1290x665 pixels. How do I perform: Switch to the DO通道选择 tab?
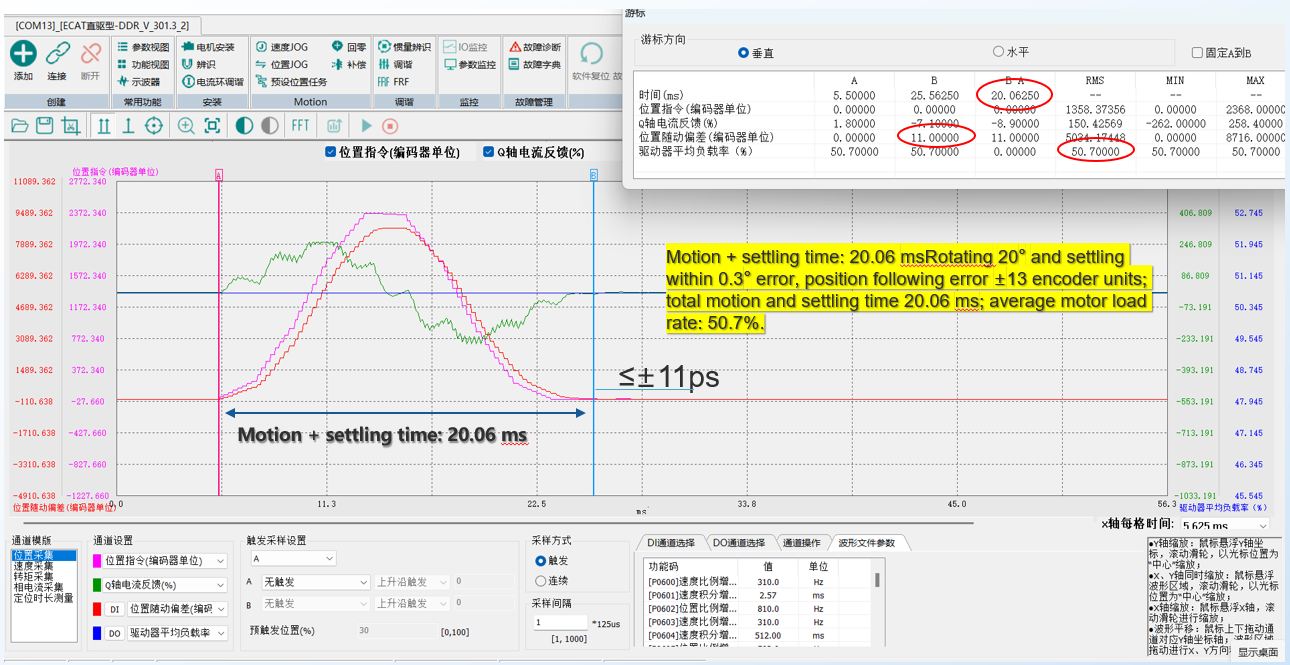tap(738, 543)
